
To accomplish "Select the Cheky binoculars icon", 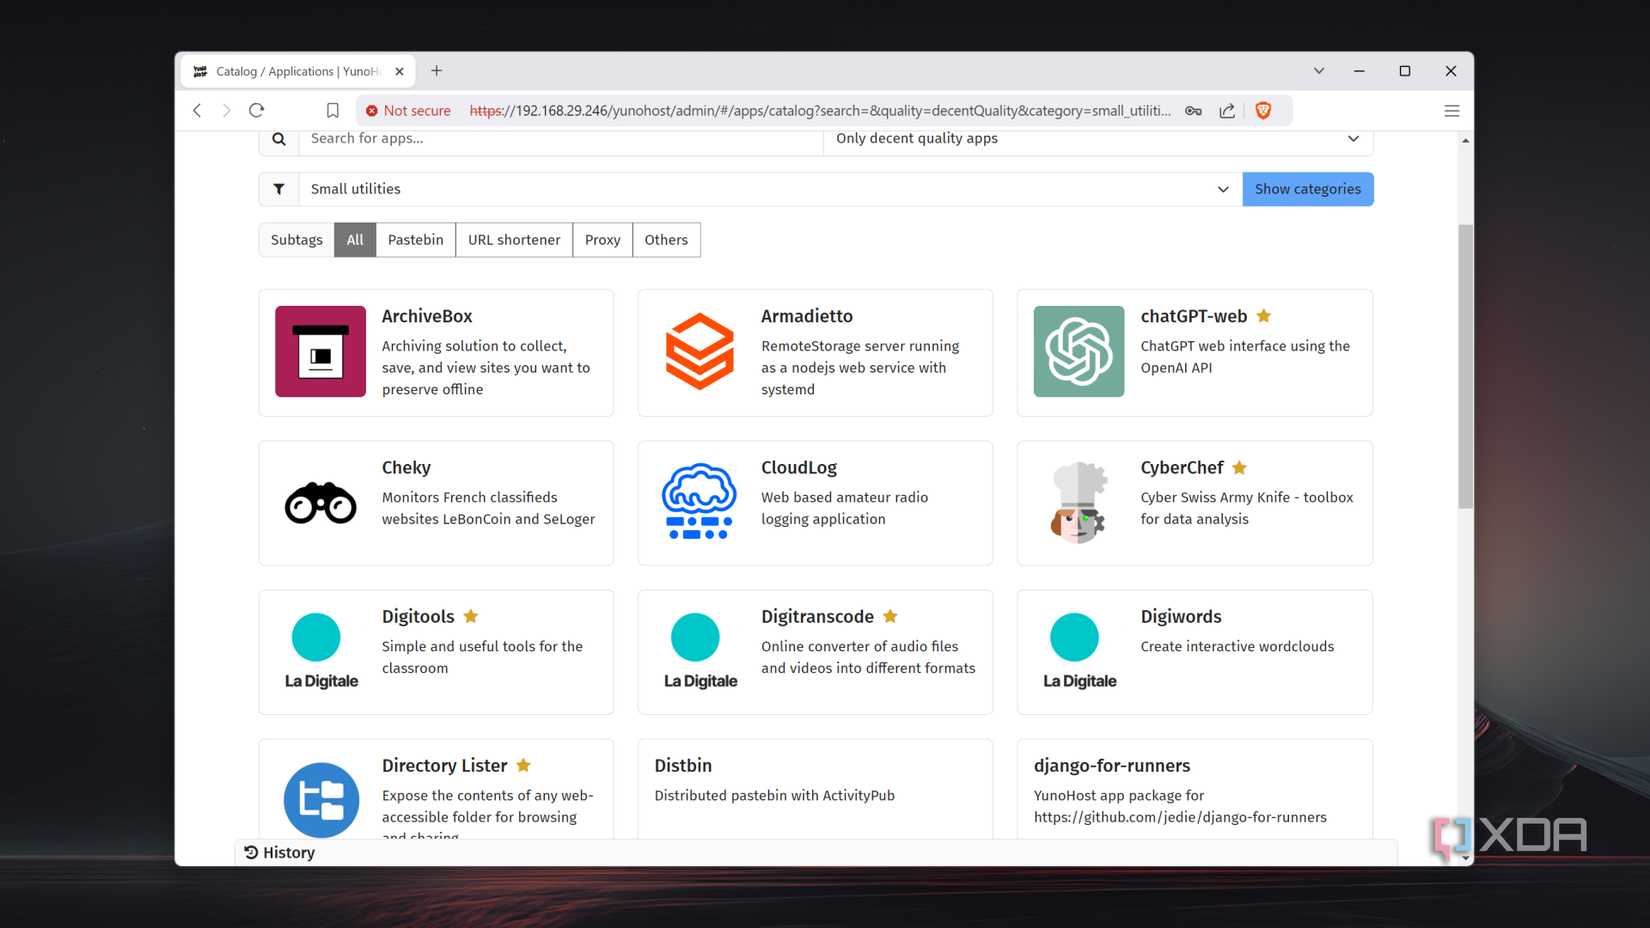I will 320,502.
